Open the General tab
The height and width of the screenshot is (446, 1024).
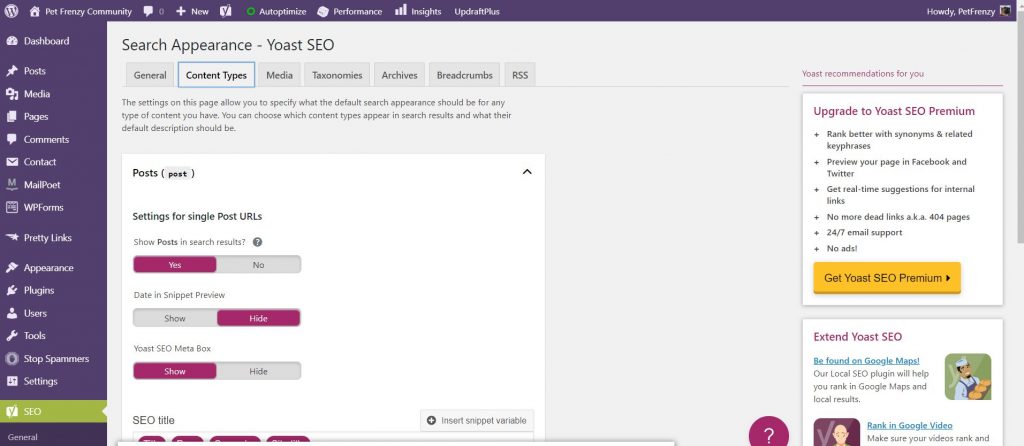(x=150, y=74)
